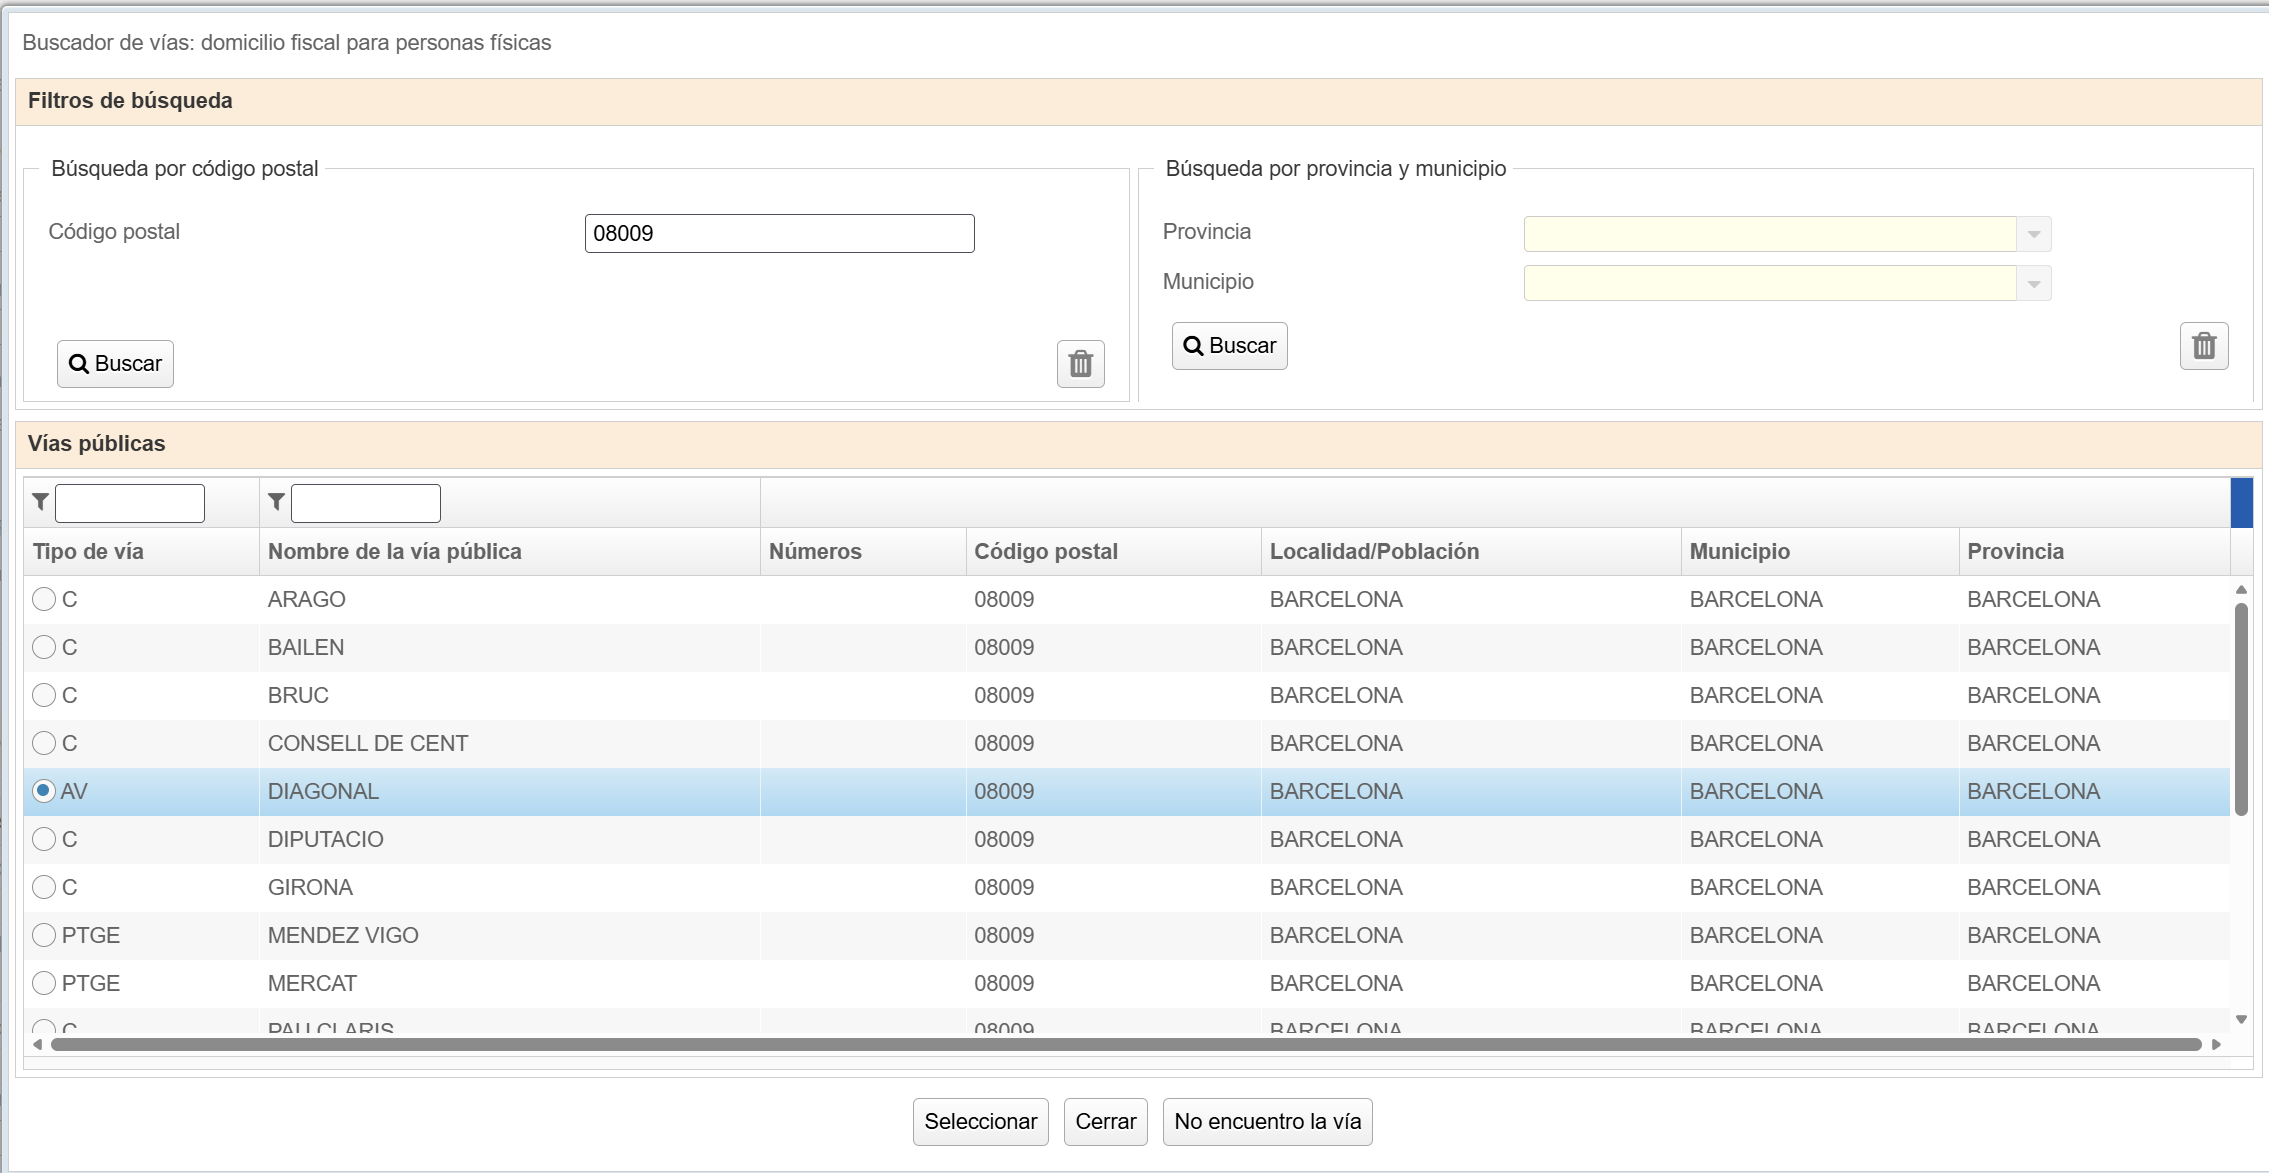Click filter funnel icon for street name

pyautogui.click(x=277, y=502)
